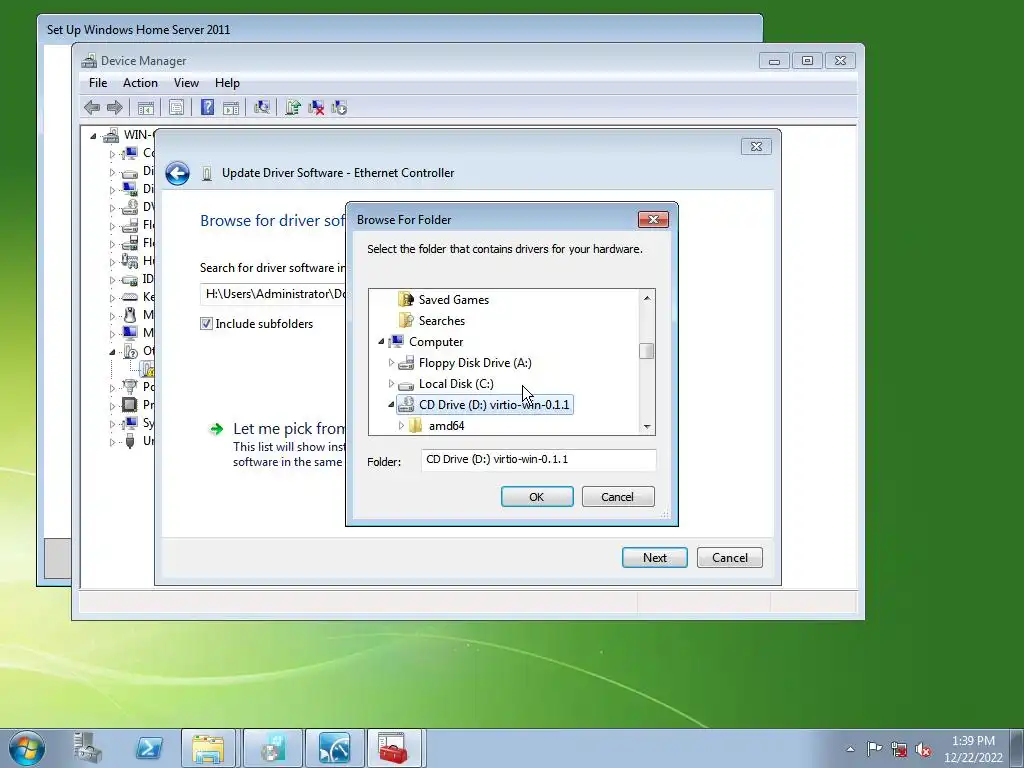The height and width of the screenshot is (768, 1024).
Task: Click the taskbar clock showing 1:39 PM
Action: 972,749
